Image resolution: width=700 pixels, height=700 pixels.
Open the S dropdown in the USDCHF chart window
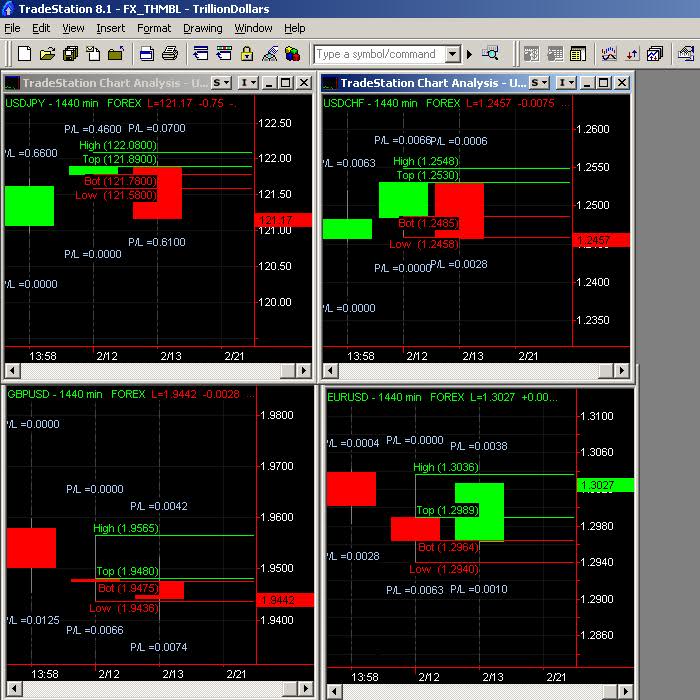pos(539,83)
